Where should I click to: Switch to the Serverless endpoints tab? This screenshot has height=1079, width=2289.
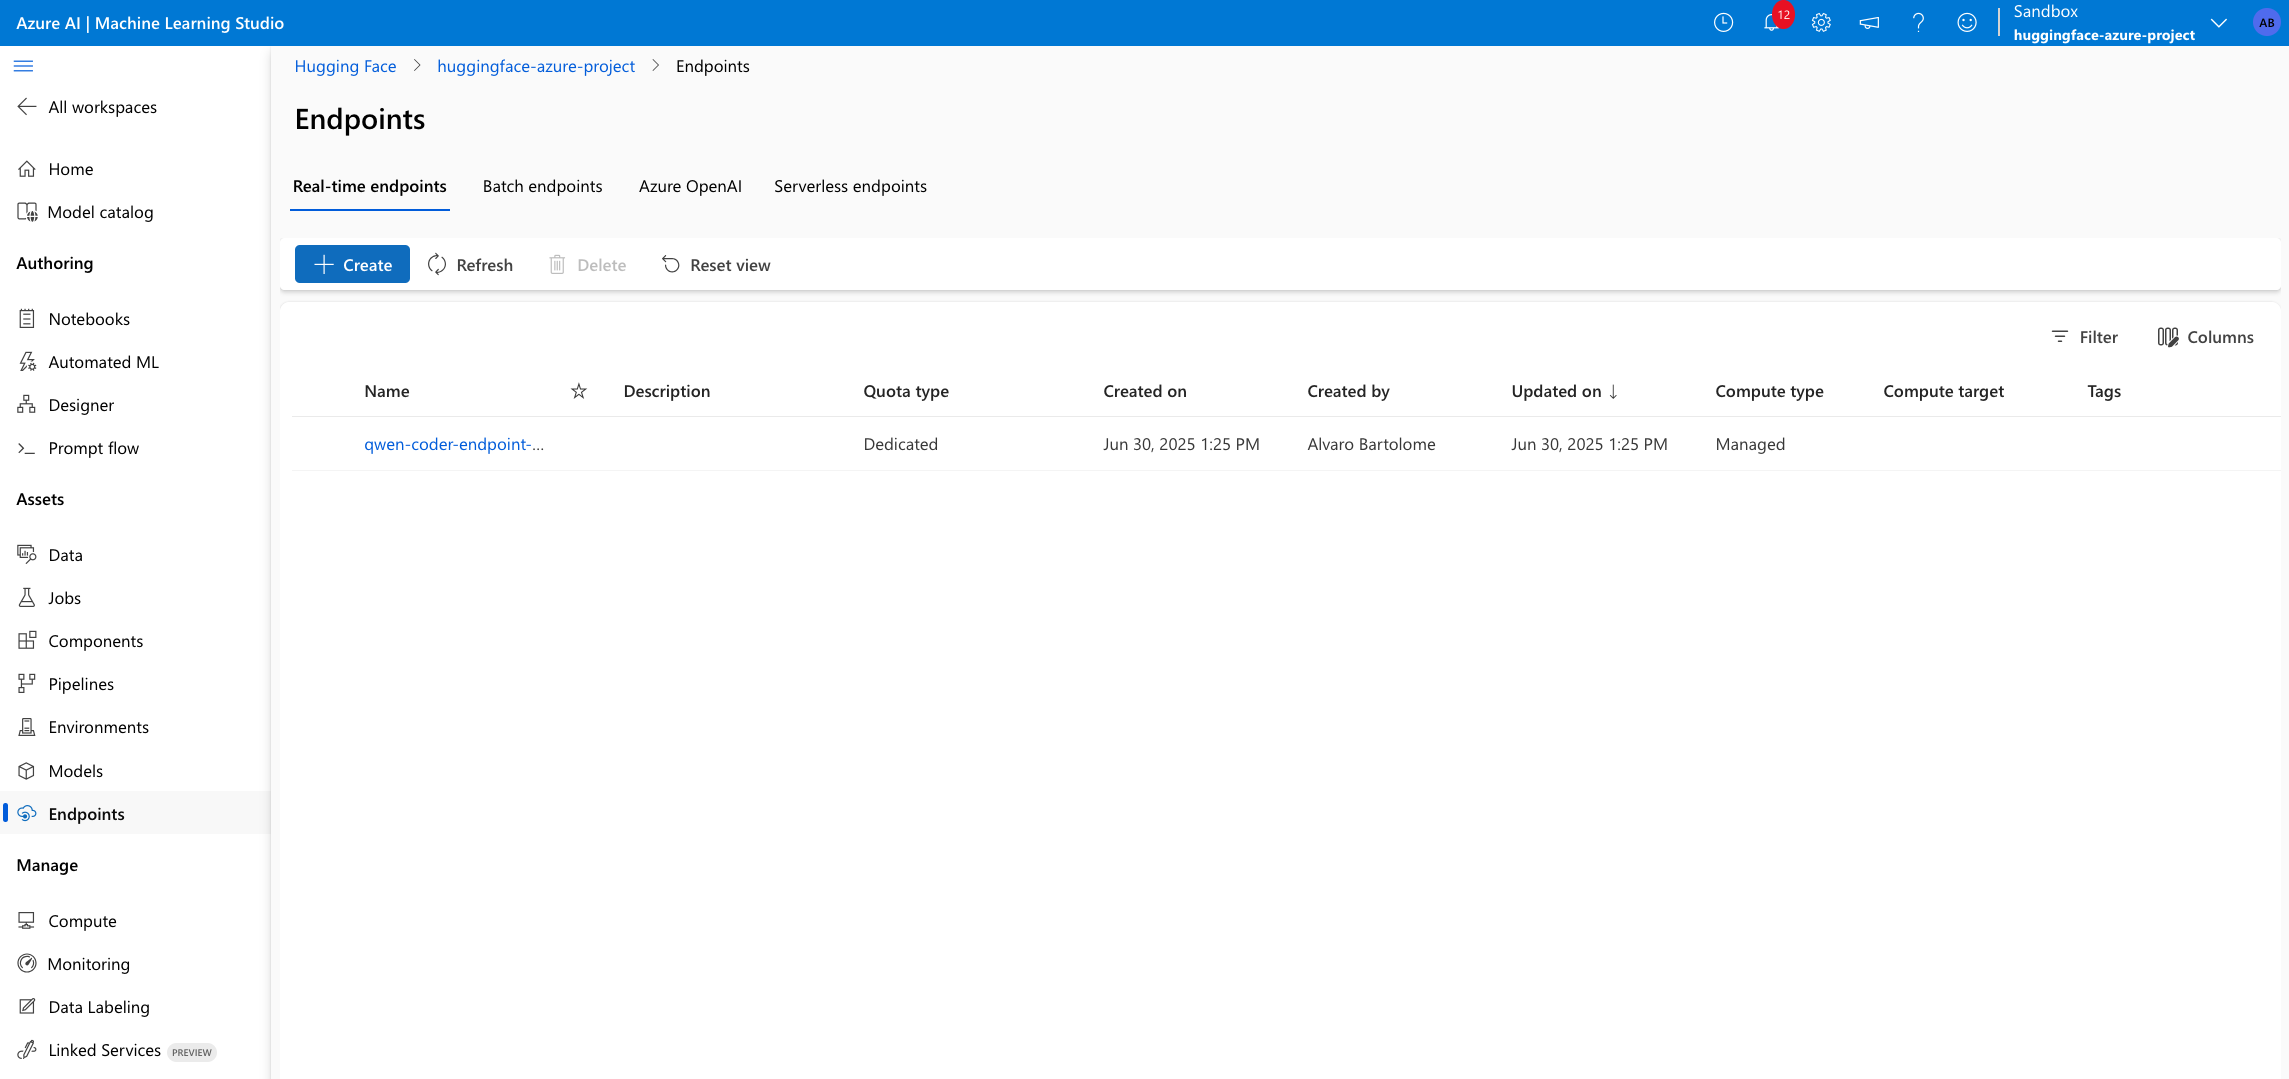pyautogui.click(x=850, y=186)
